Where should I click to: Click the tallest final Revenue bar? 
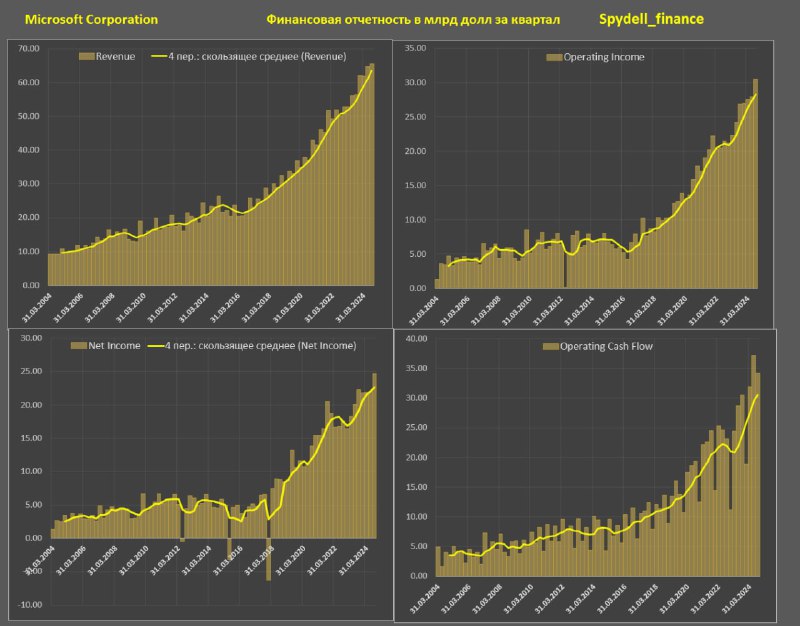372,174
